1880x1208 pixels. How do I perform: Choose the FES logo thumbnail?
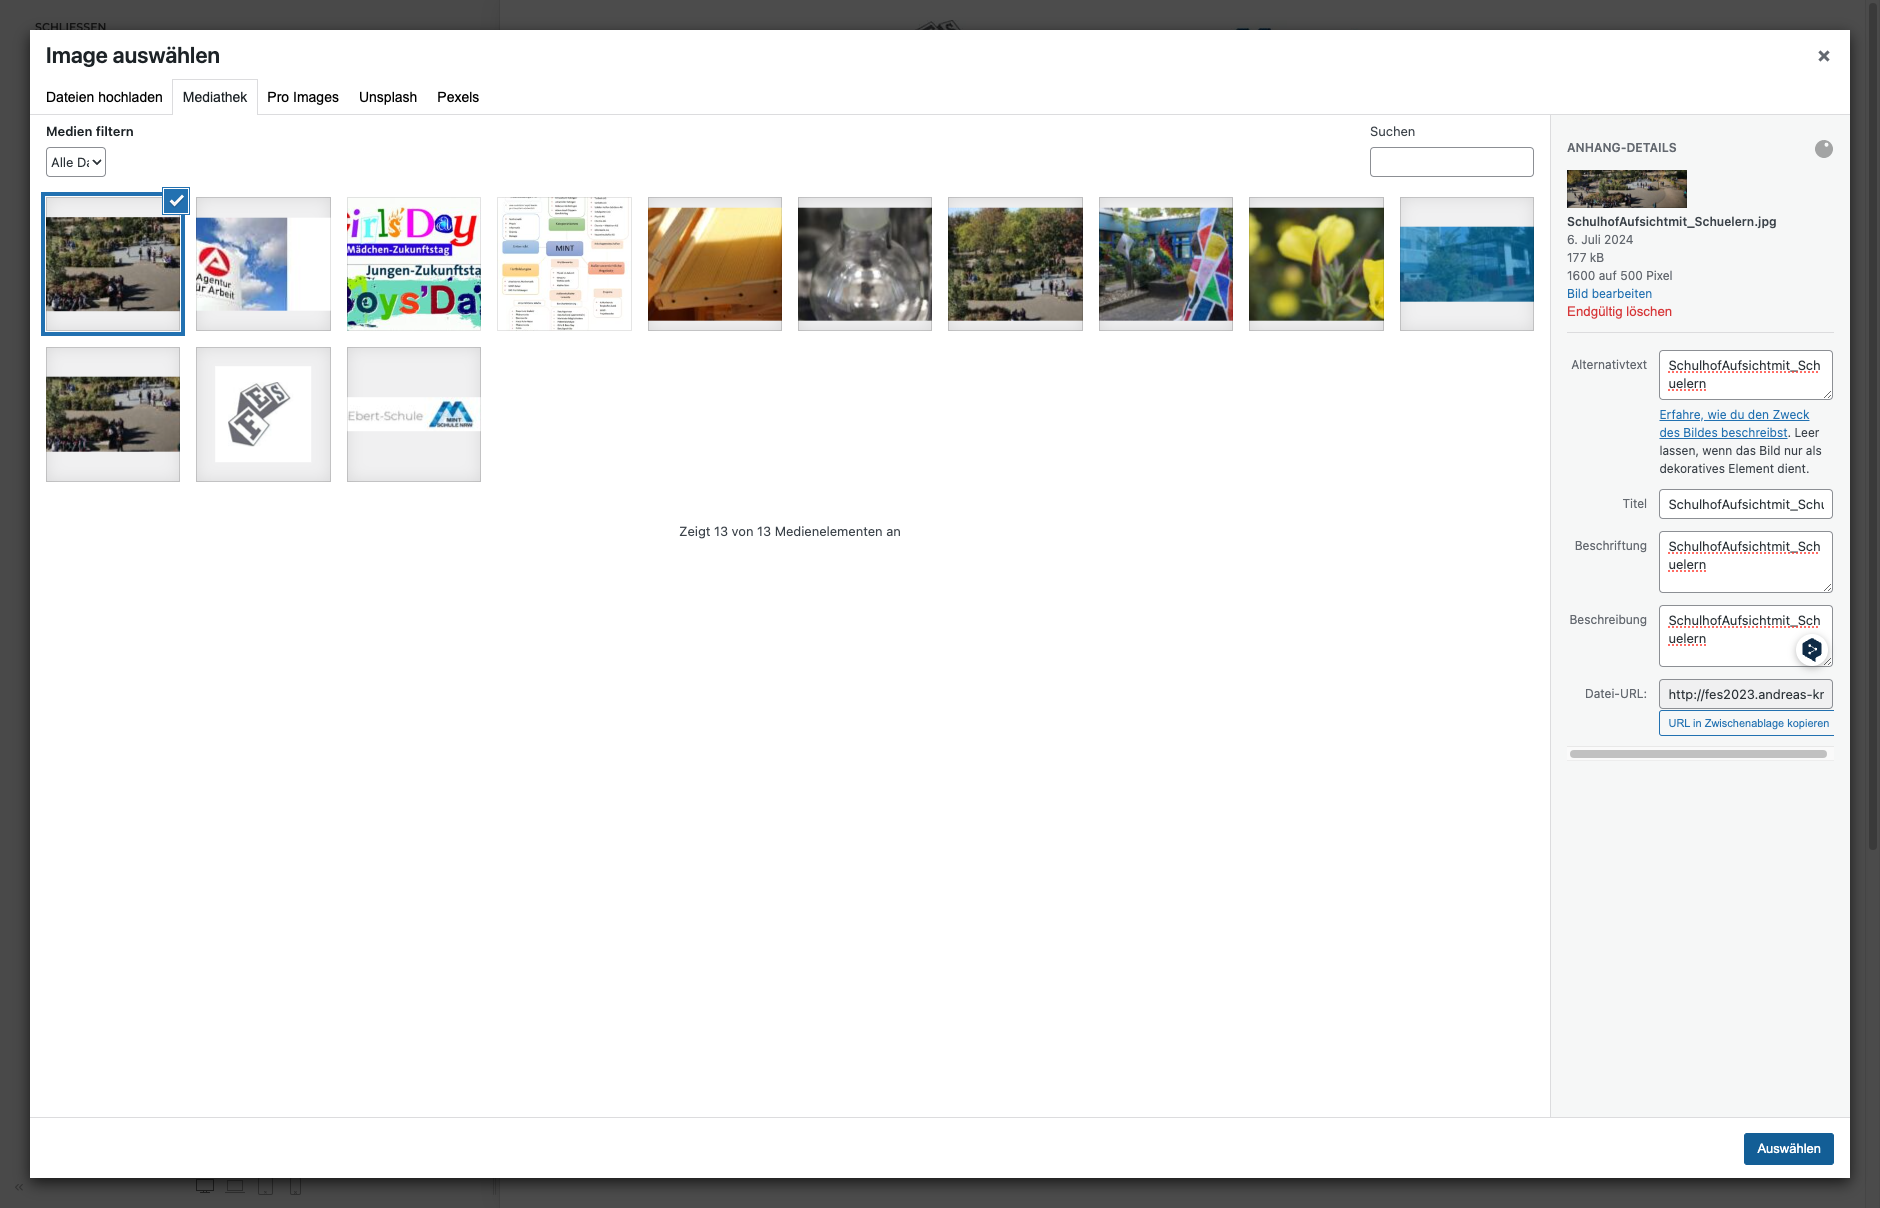263,414
